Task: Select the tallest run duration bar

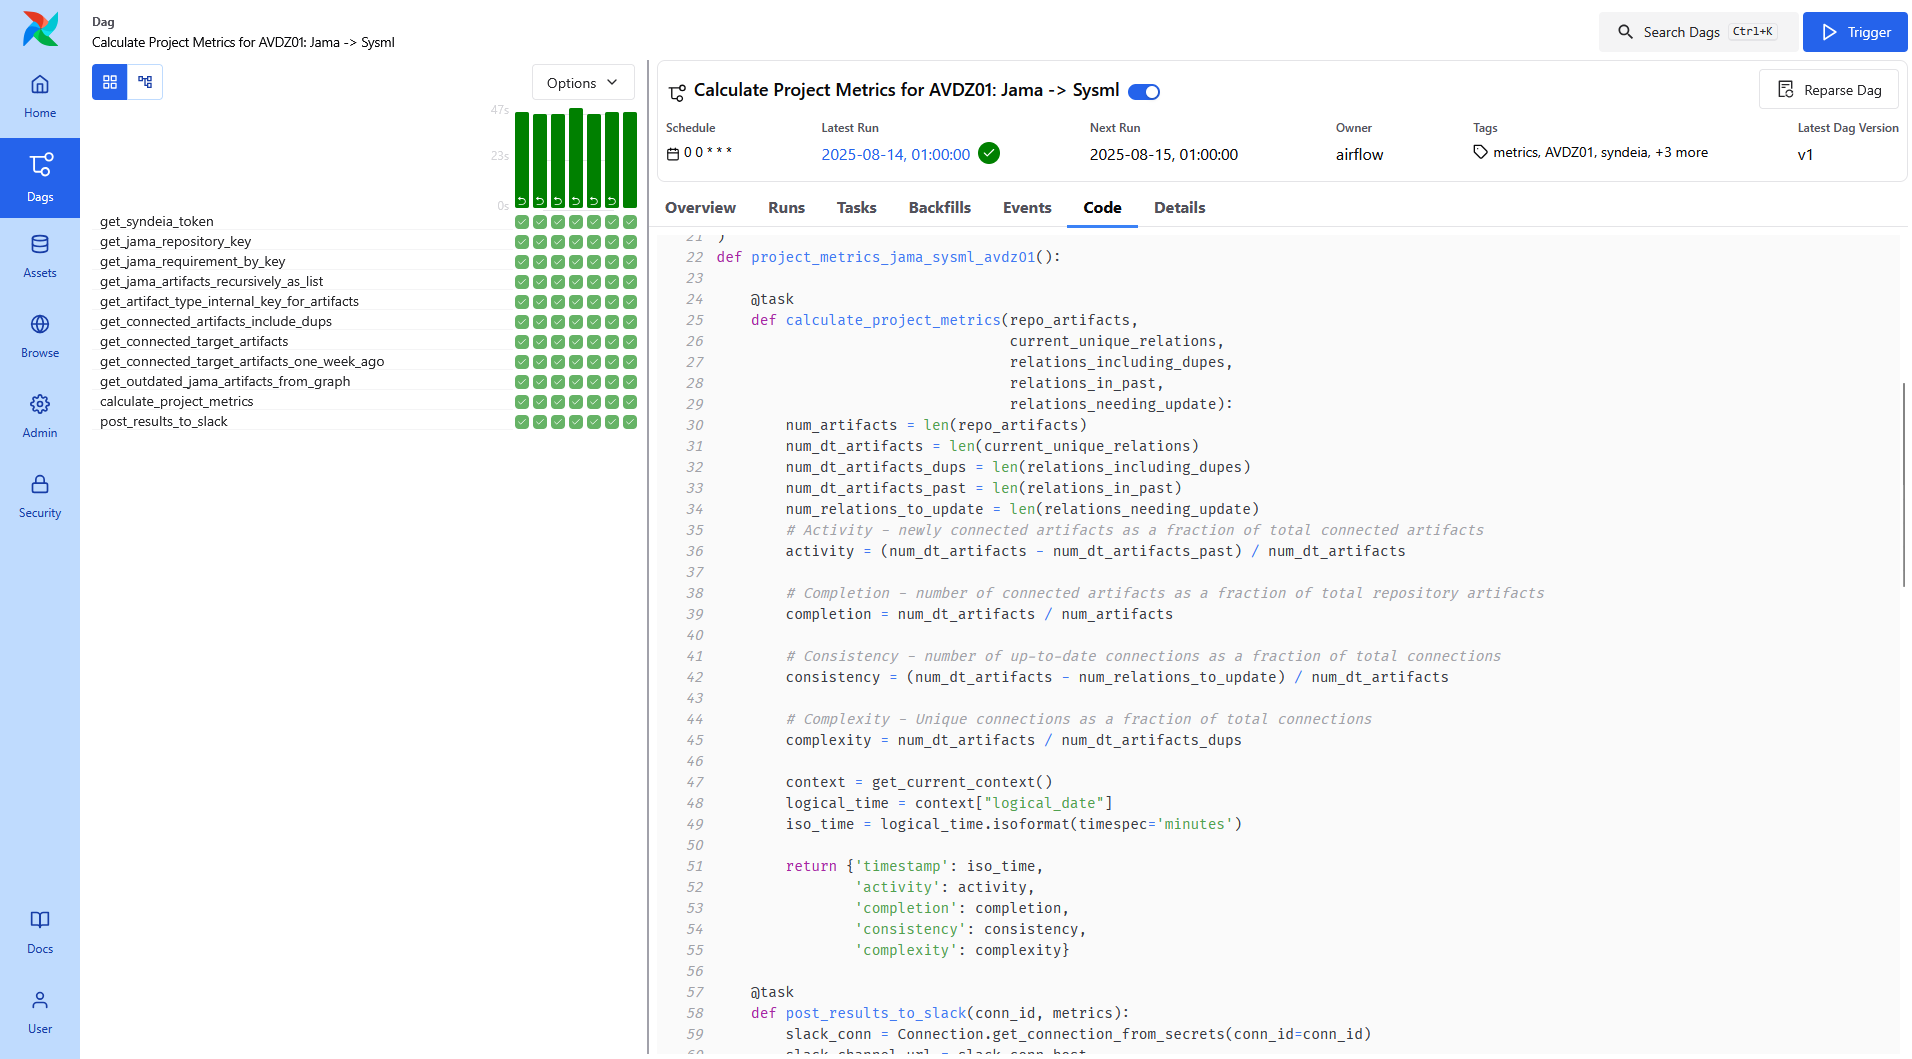Action: (x=576, y=158)
